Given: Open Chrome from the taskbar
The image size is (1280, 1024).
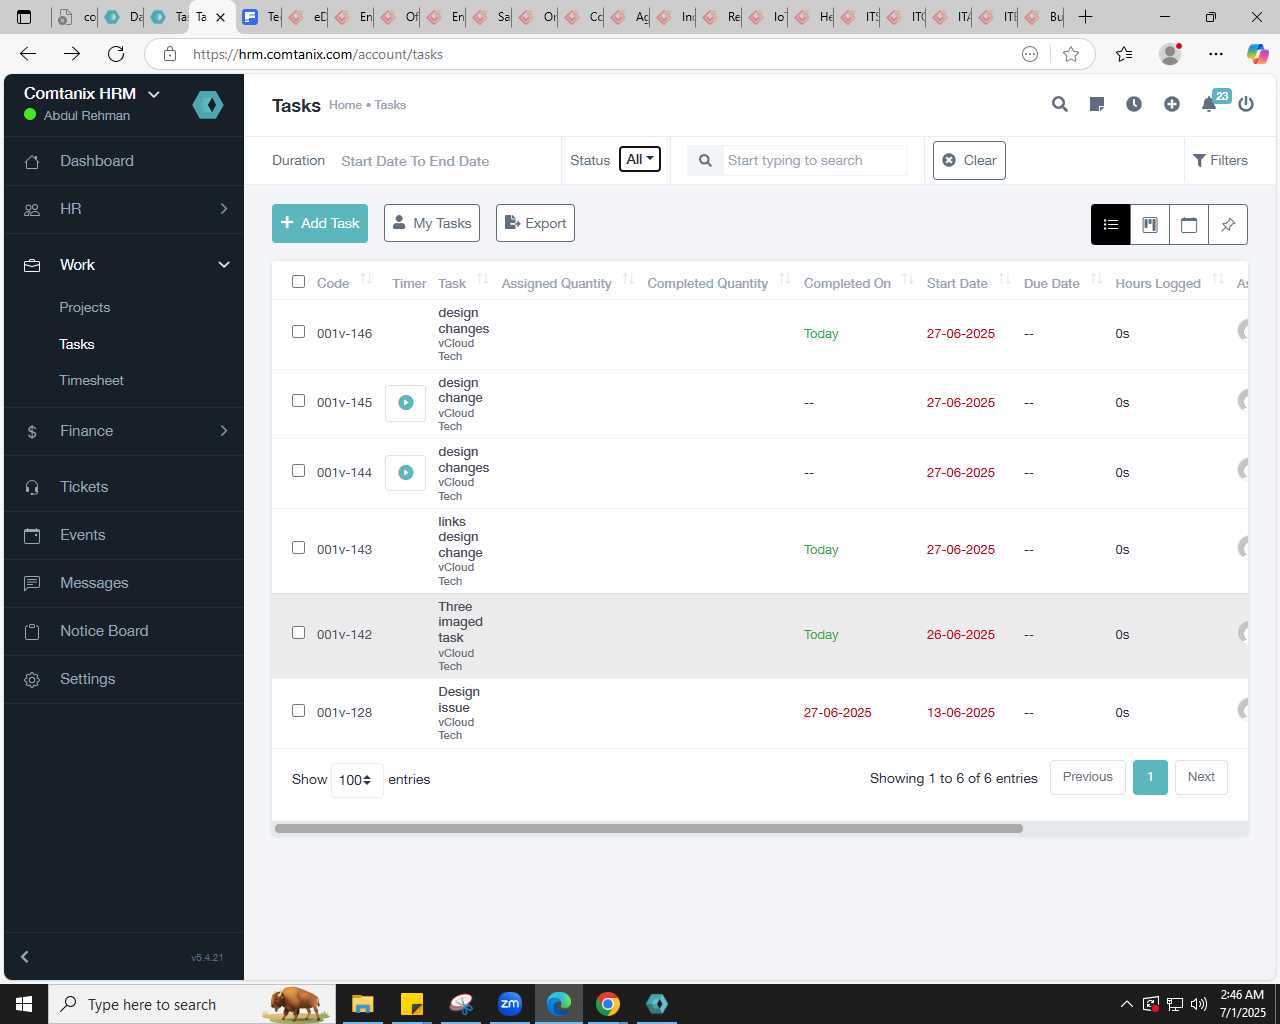Looking at the screenshot, I should [608, 1004].
